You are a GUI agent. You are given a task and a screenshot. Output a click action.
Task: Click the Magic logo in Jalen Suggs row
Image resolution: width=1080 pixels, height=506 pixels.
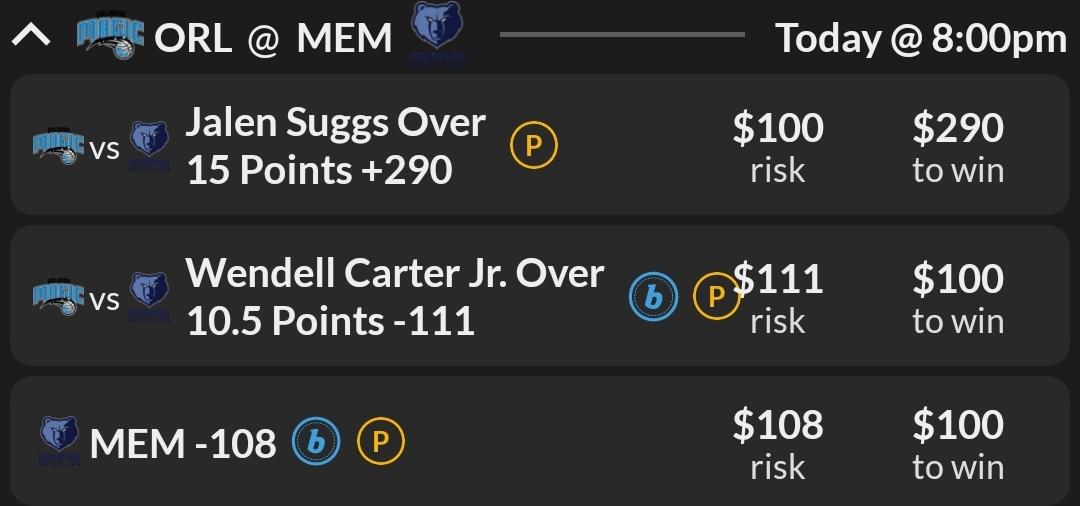pyautogui.click(x=59, y=148)
